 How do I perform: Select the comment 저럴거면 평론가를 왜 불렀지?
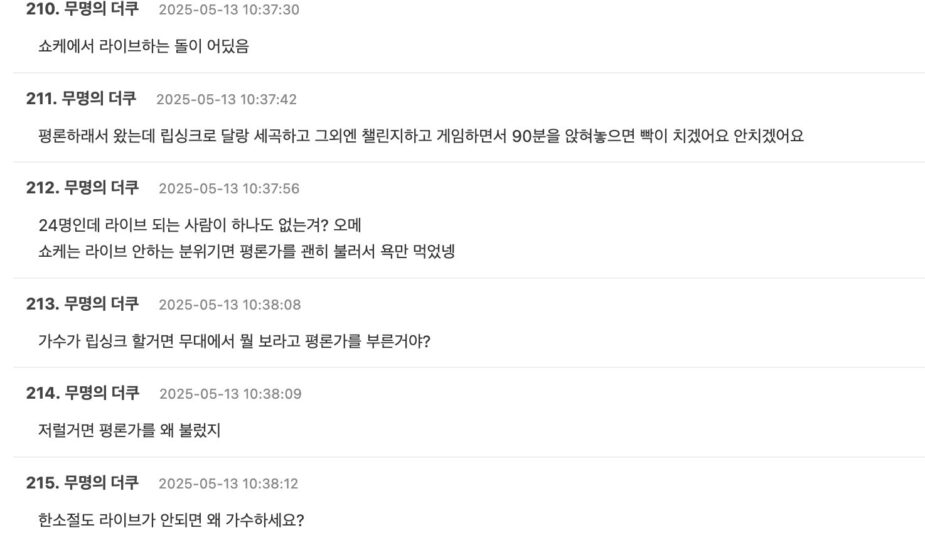point(129,431)
